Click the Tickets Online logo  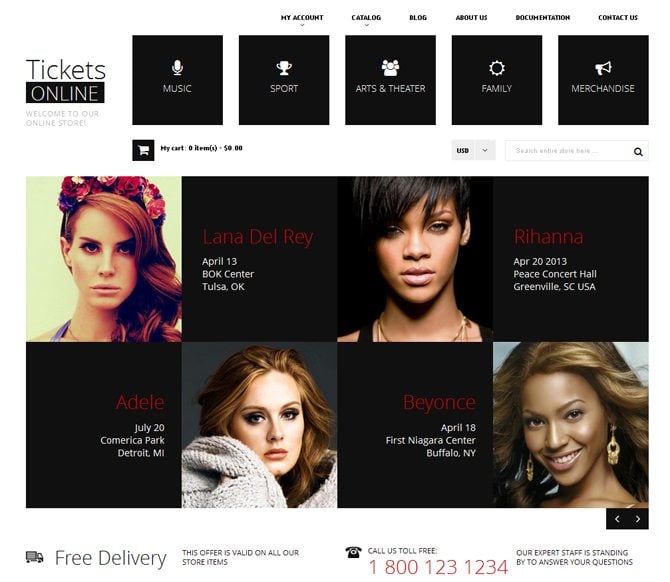[x=65, y=80]
